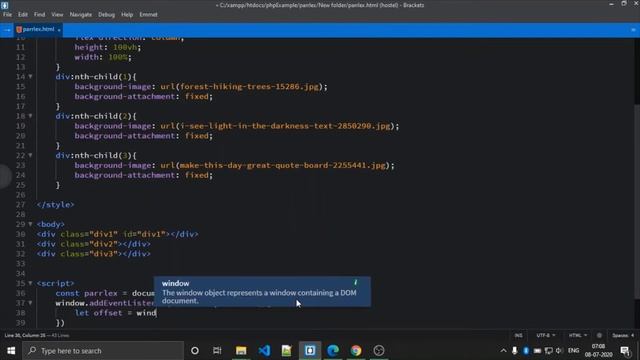Open the Edit menu

[x=23, y=15]
